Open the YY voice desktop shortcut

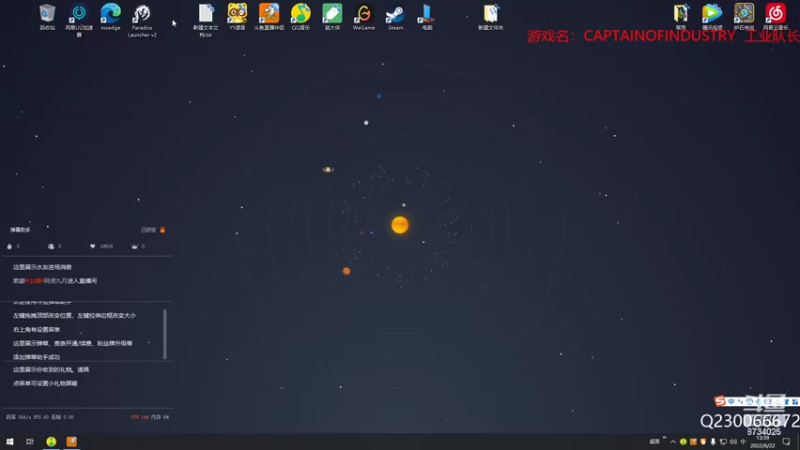tap(237, 16)
